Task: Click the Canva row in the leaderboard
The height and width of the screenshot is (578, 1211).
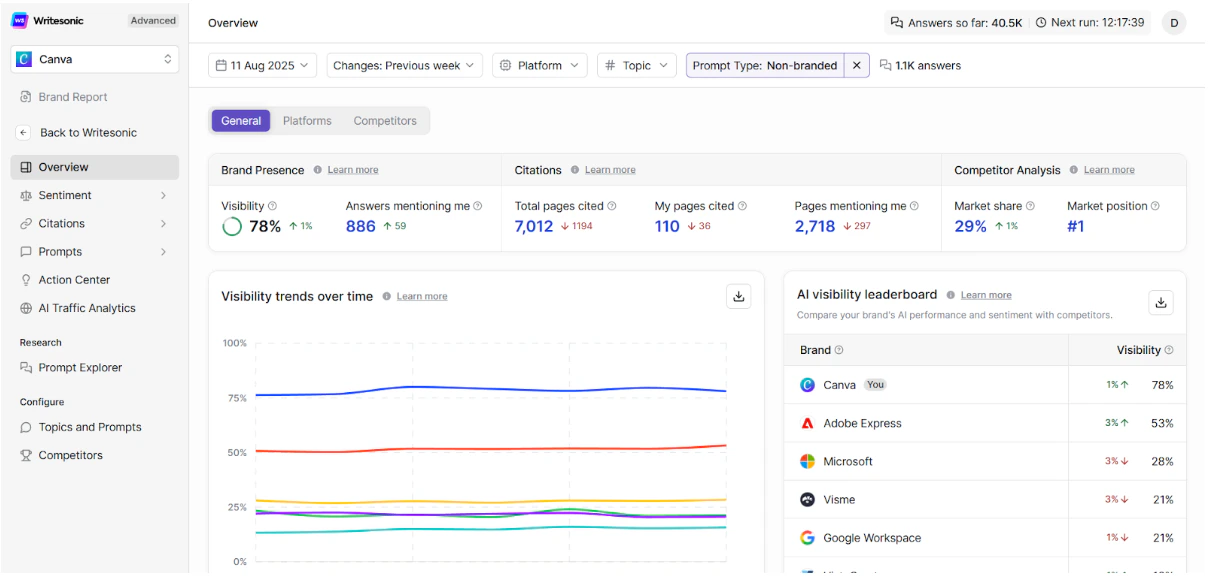Action: point(985,385)
